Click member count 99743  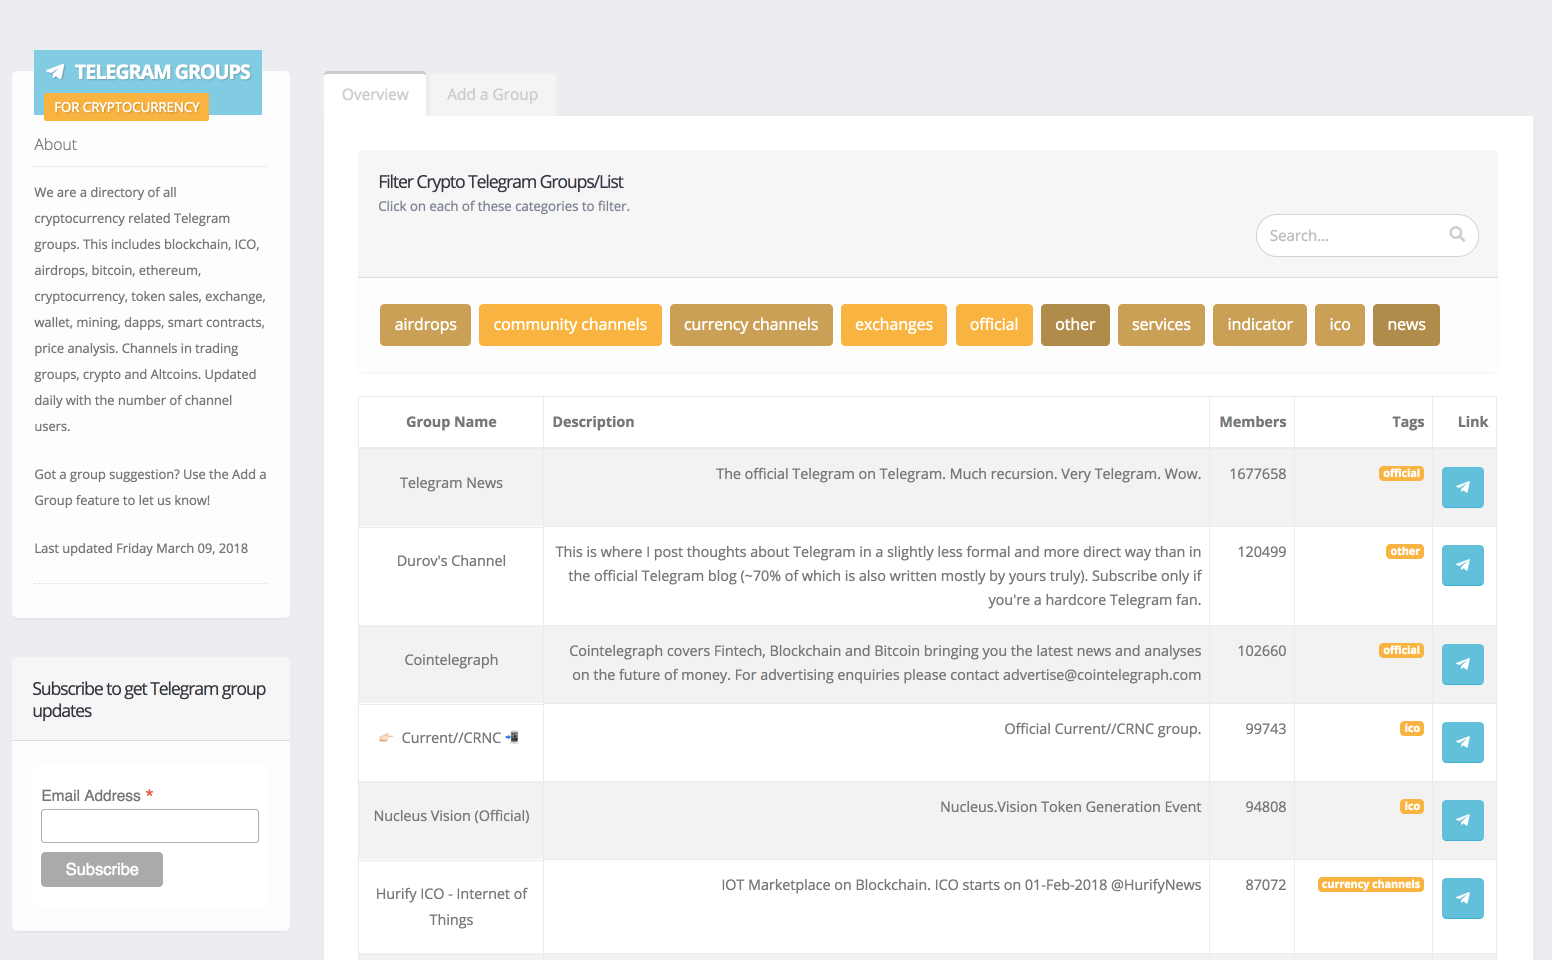click(1265, 729)
